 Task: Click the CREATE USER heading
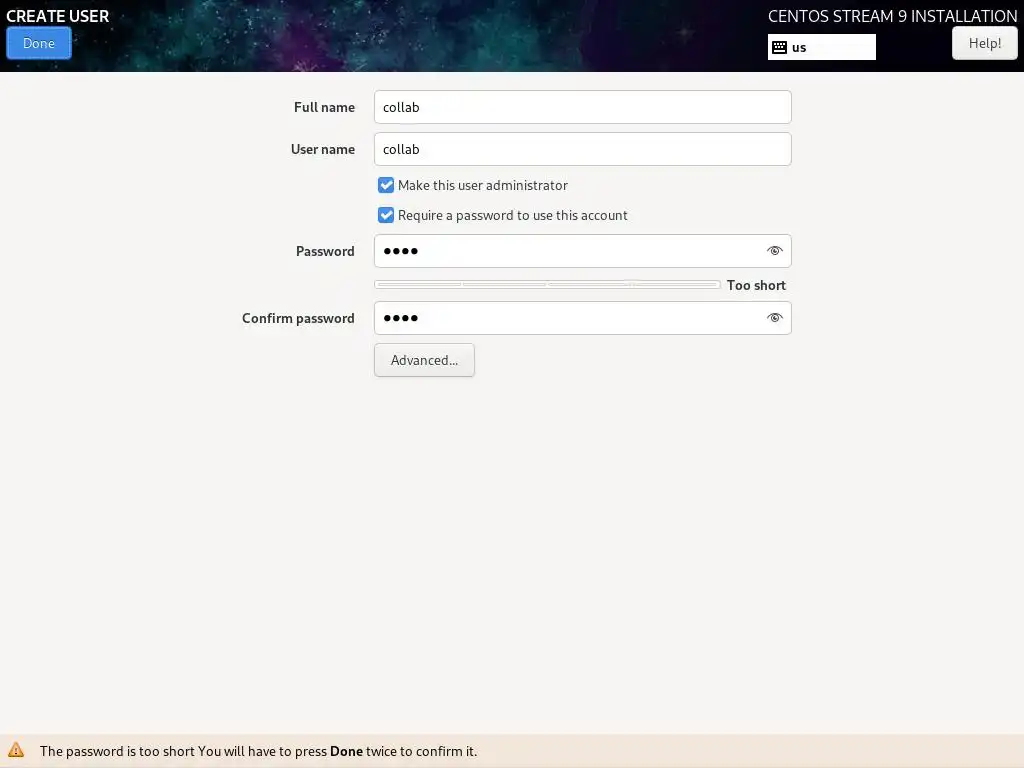point(57,16)
